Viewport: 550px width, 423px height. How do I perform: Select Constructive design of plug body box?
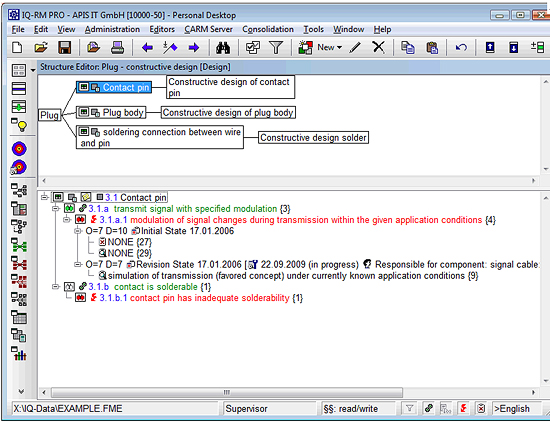coord(228,113)
